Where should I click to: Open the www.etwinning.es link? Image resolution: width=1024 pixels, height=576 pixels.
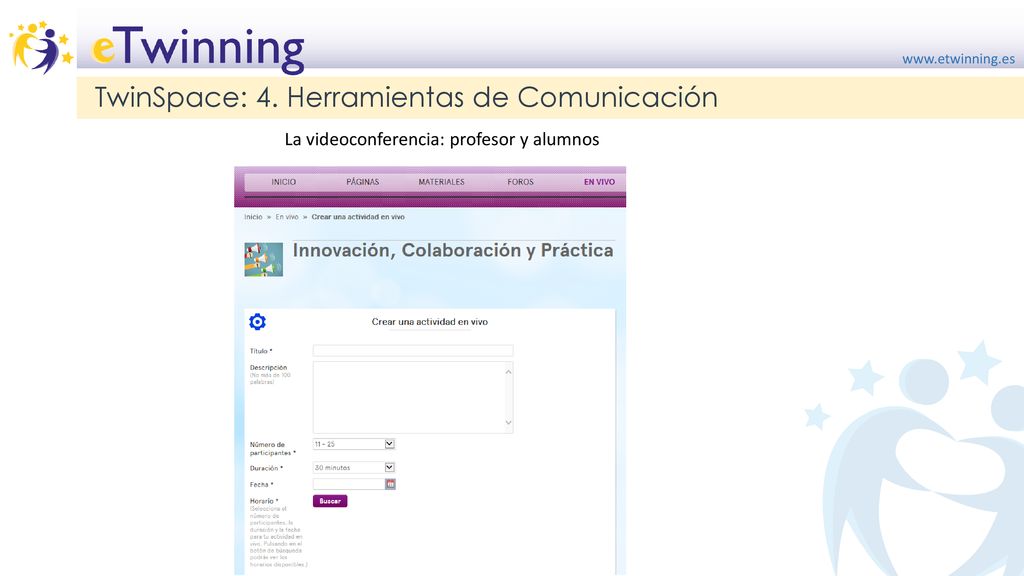[958, 59]
